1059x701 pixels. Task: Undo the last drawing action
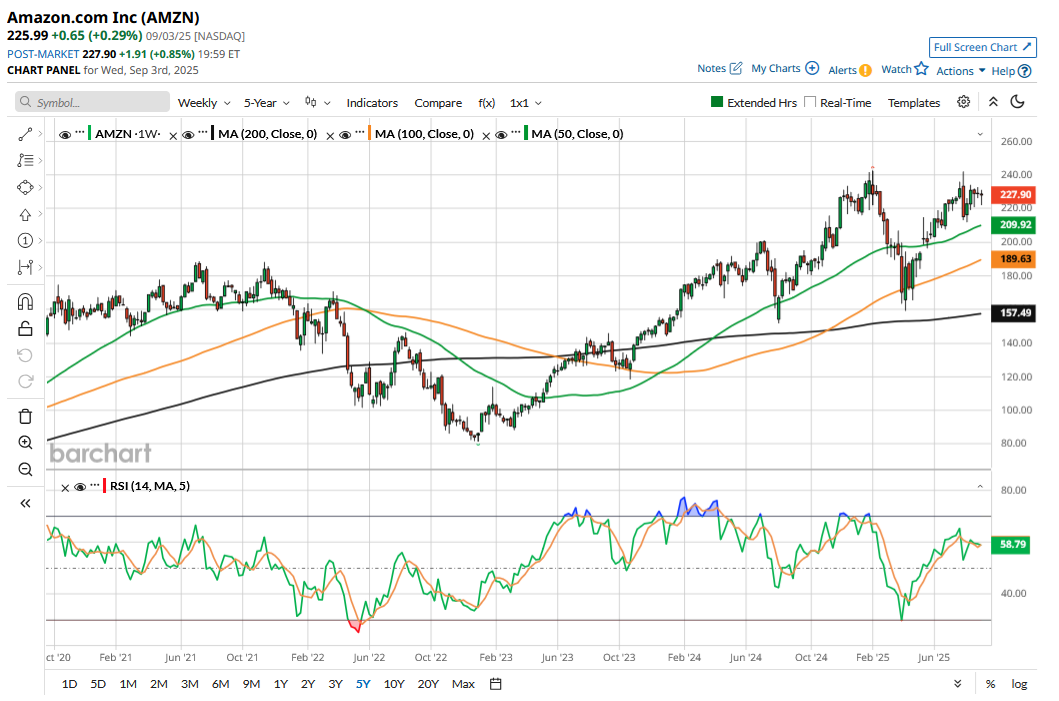point(25,355)
